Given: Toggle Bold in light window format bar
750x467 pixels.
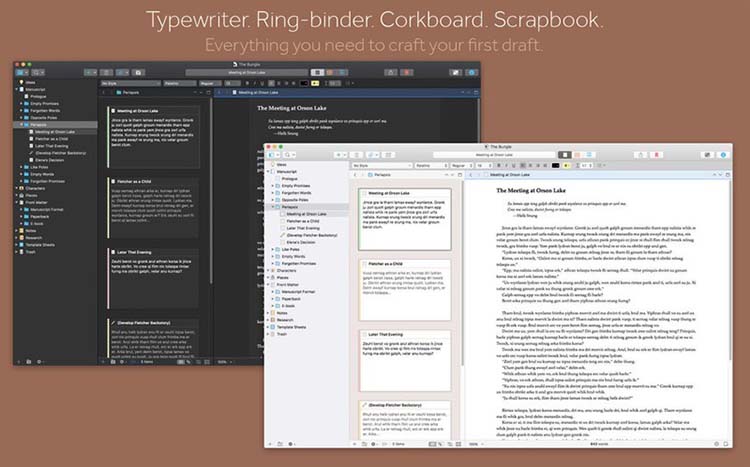Looking at the screenshot, I should point(499,166).
